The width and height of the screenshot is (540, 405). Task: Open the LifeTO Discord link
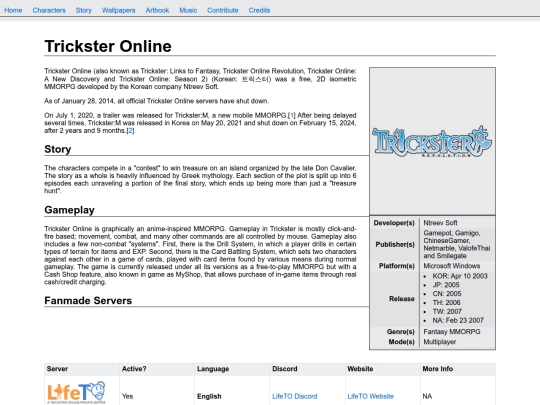pos(294,396)
